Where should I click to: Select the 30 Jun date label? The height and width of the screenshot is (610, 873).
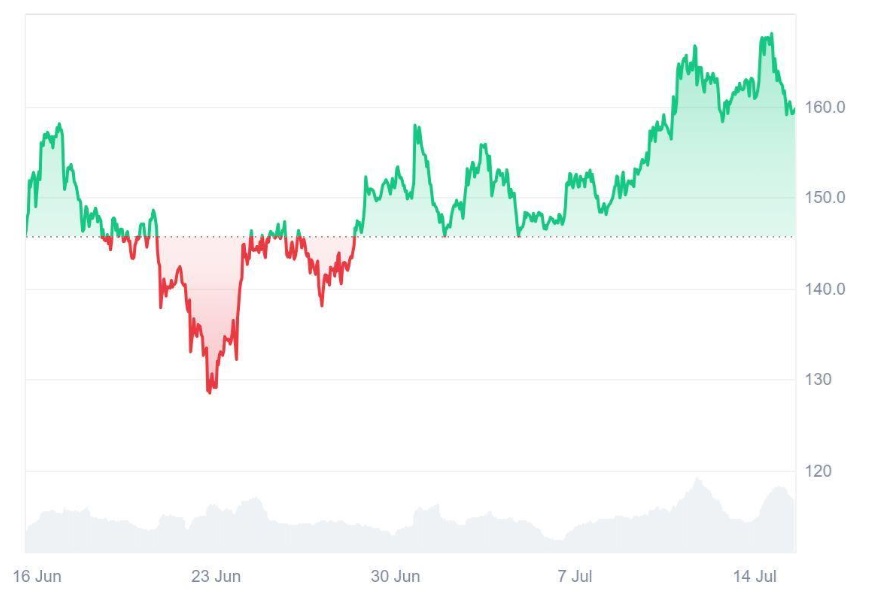tap(394, 577)
